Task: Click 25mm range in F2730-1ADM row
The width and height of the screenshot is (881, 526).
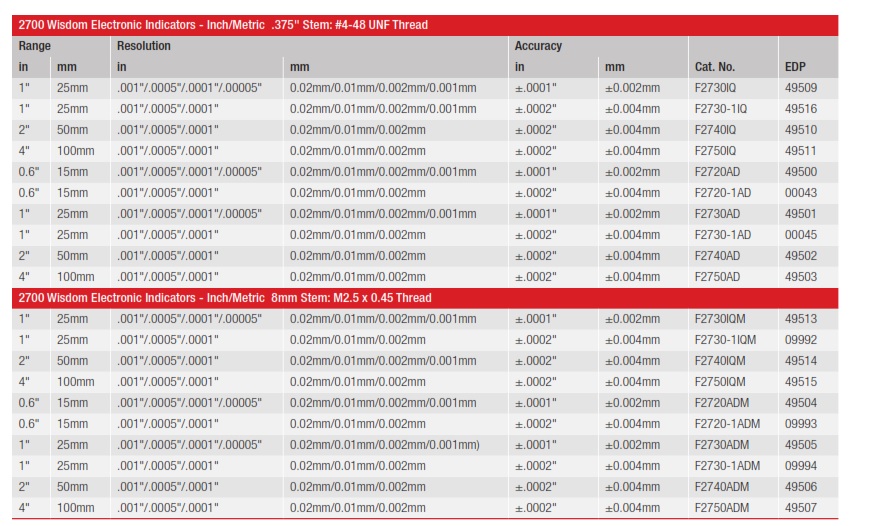Action: tap(72, 466)
